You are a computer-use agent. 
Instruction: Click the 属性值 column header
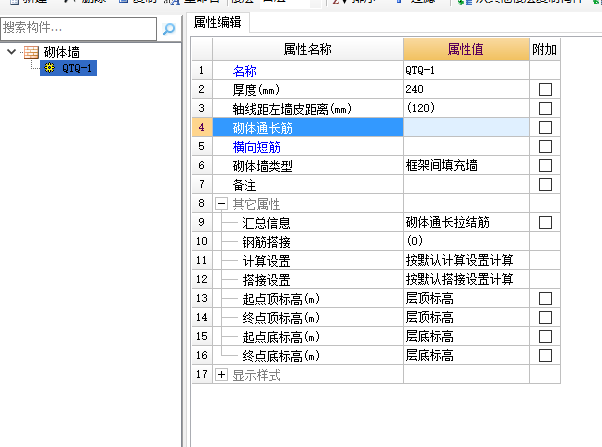(466, 49)
